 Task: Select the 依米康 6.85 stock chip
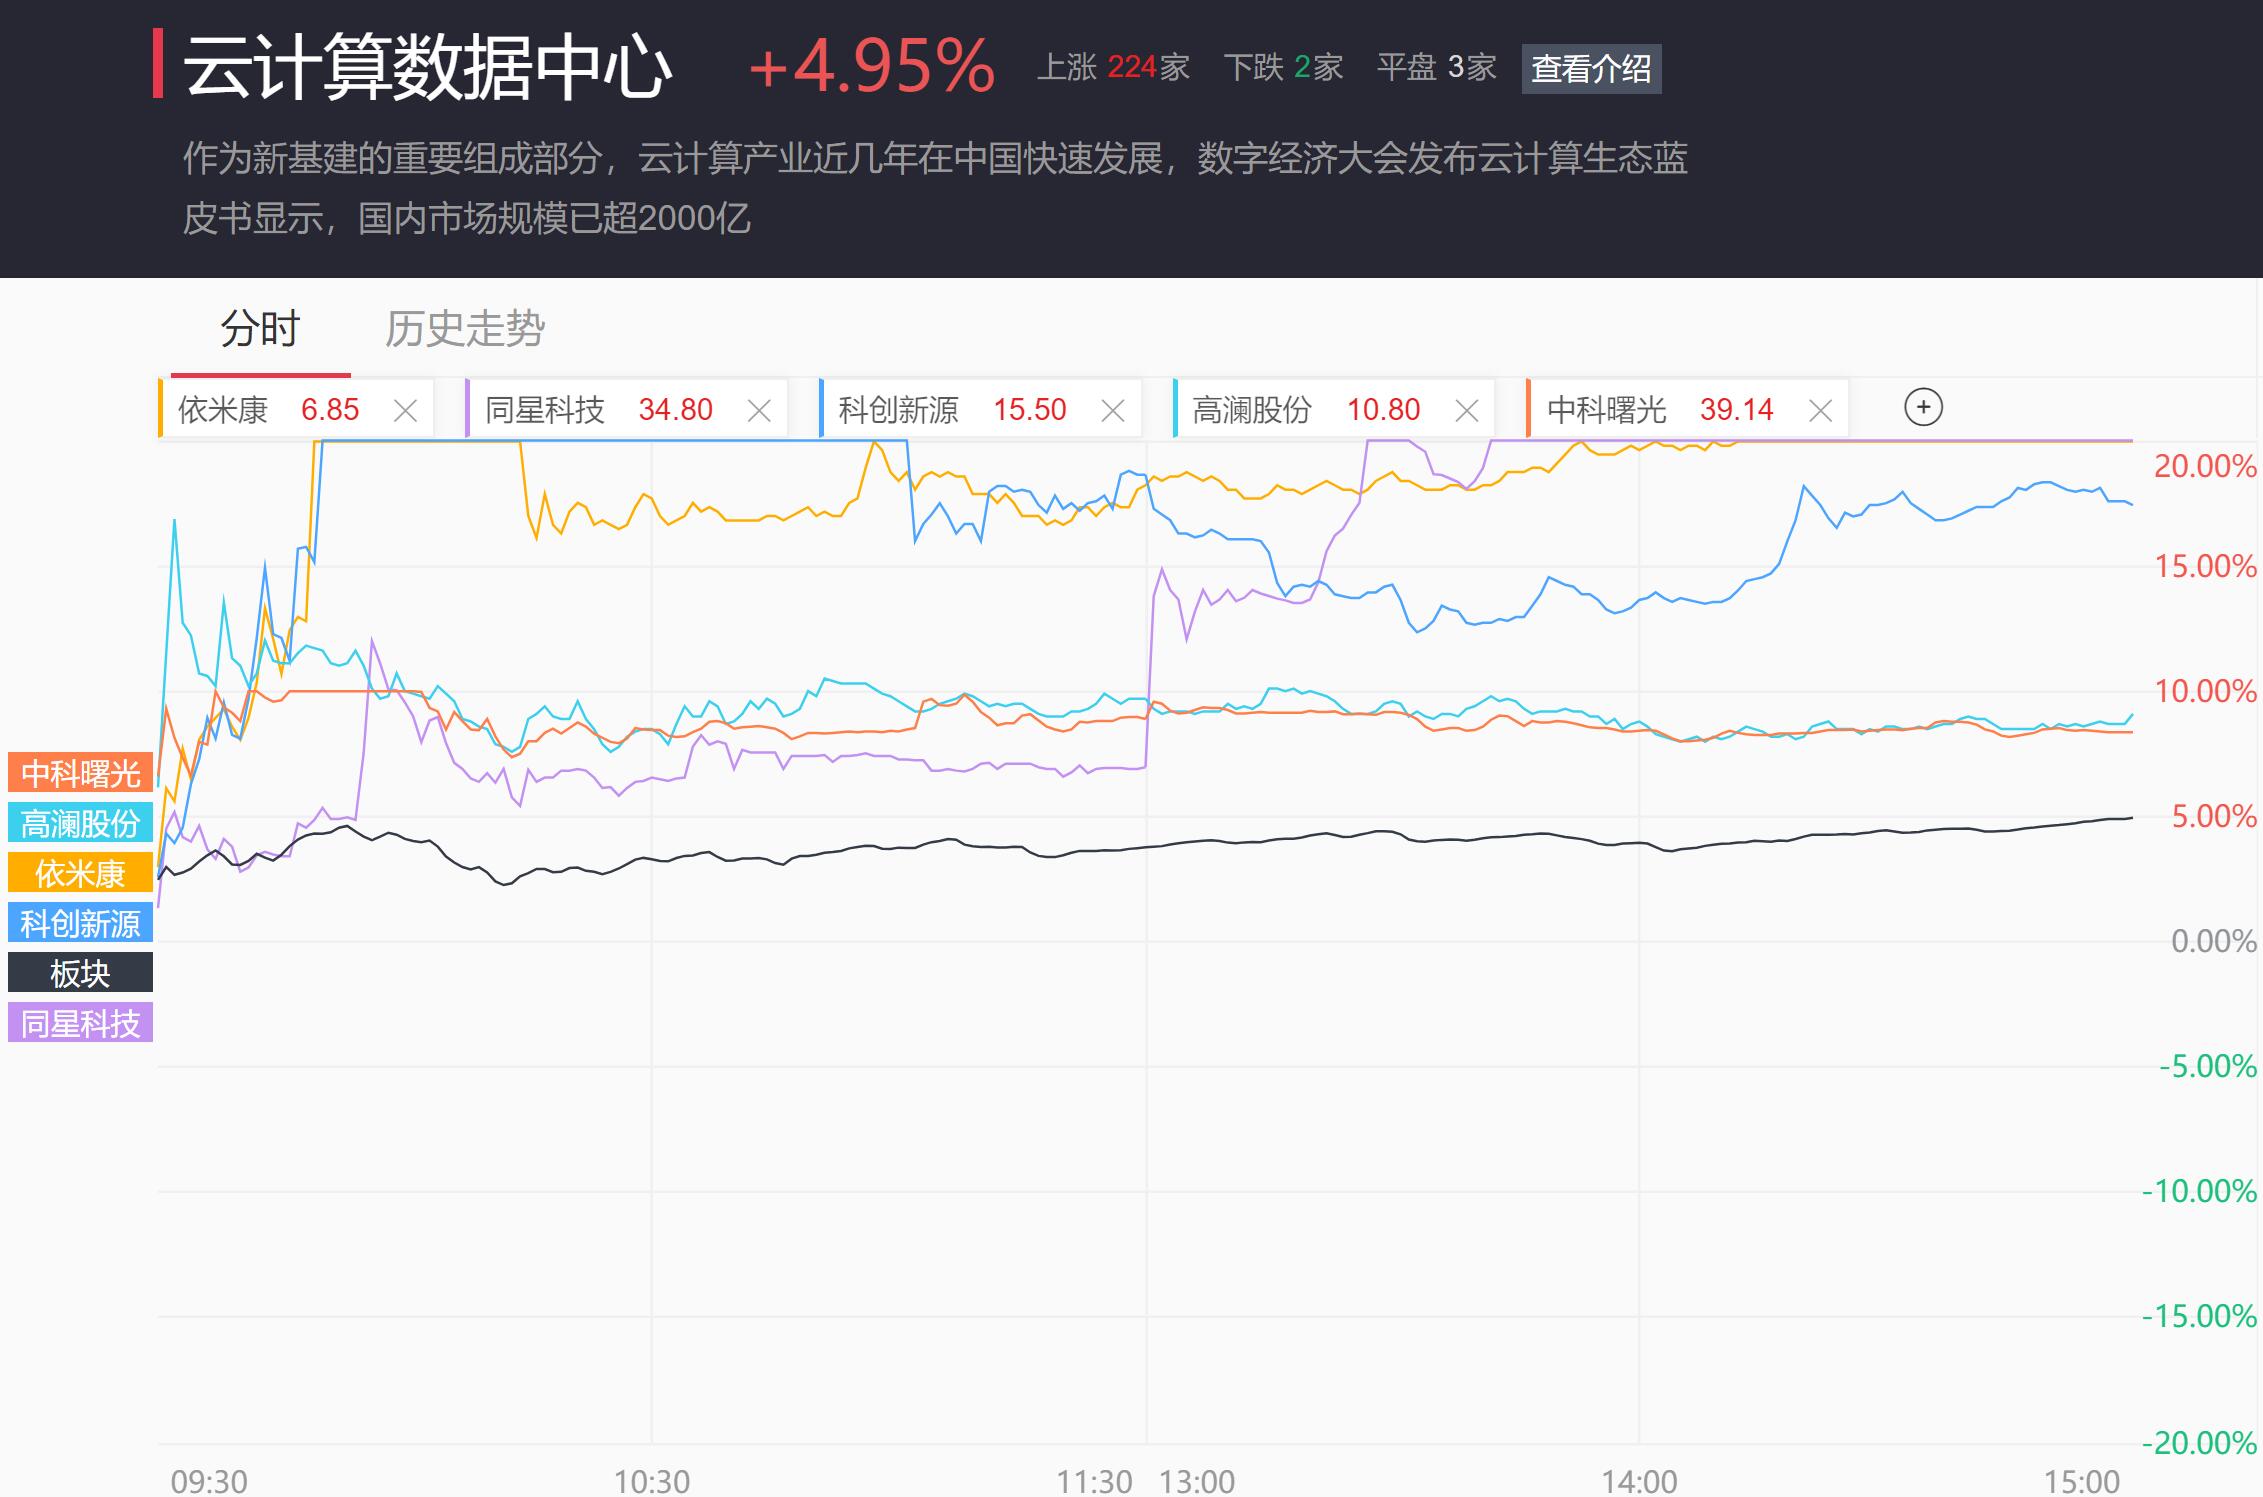pyautogui.click(x=297, y=409)
